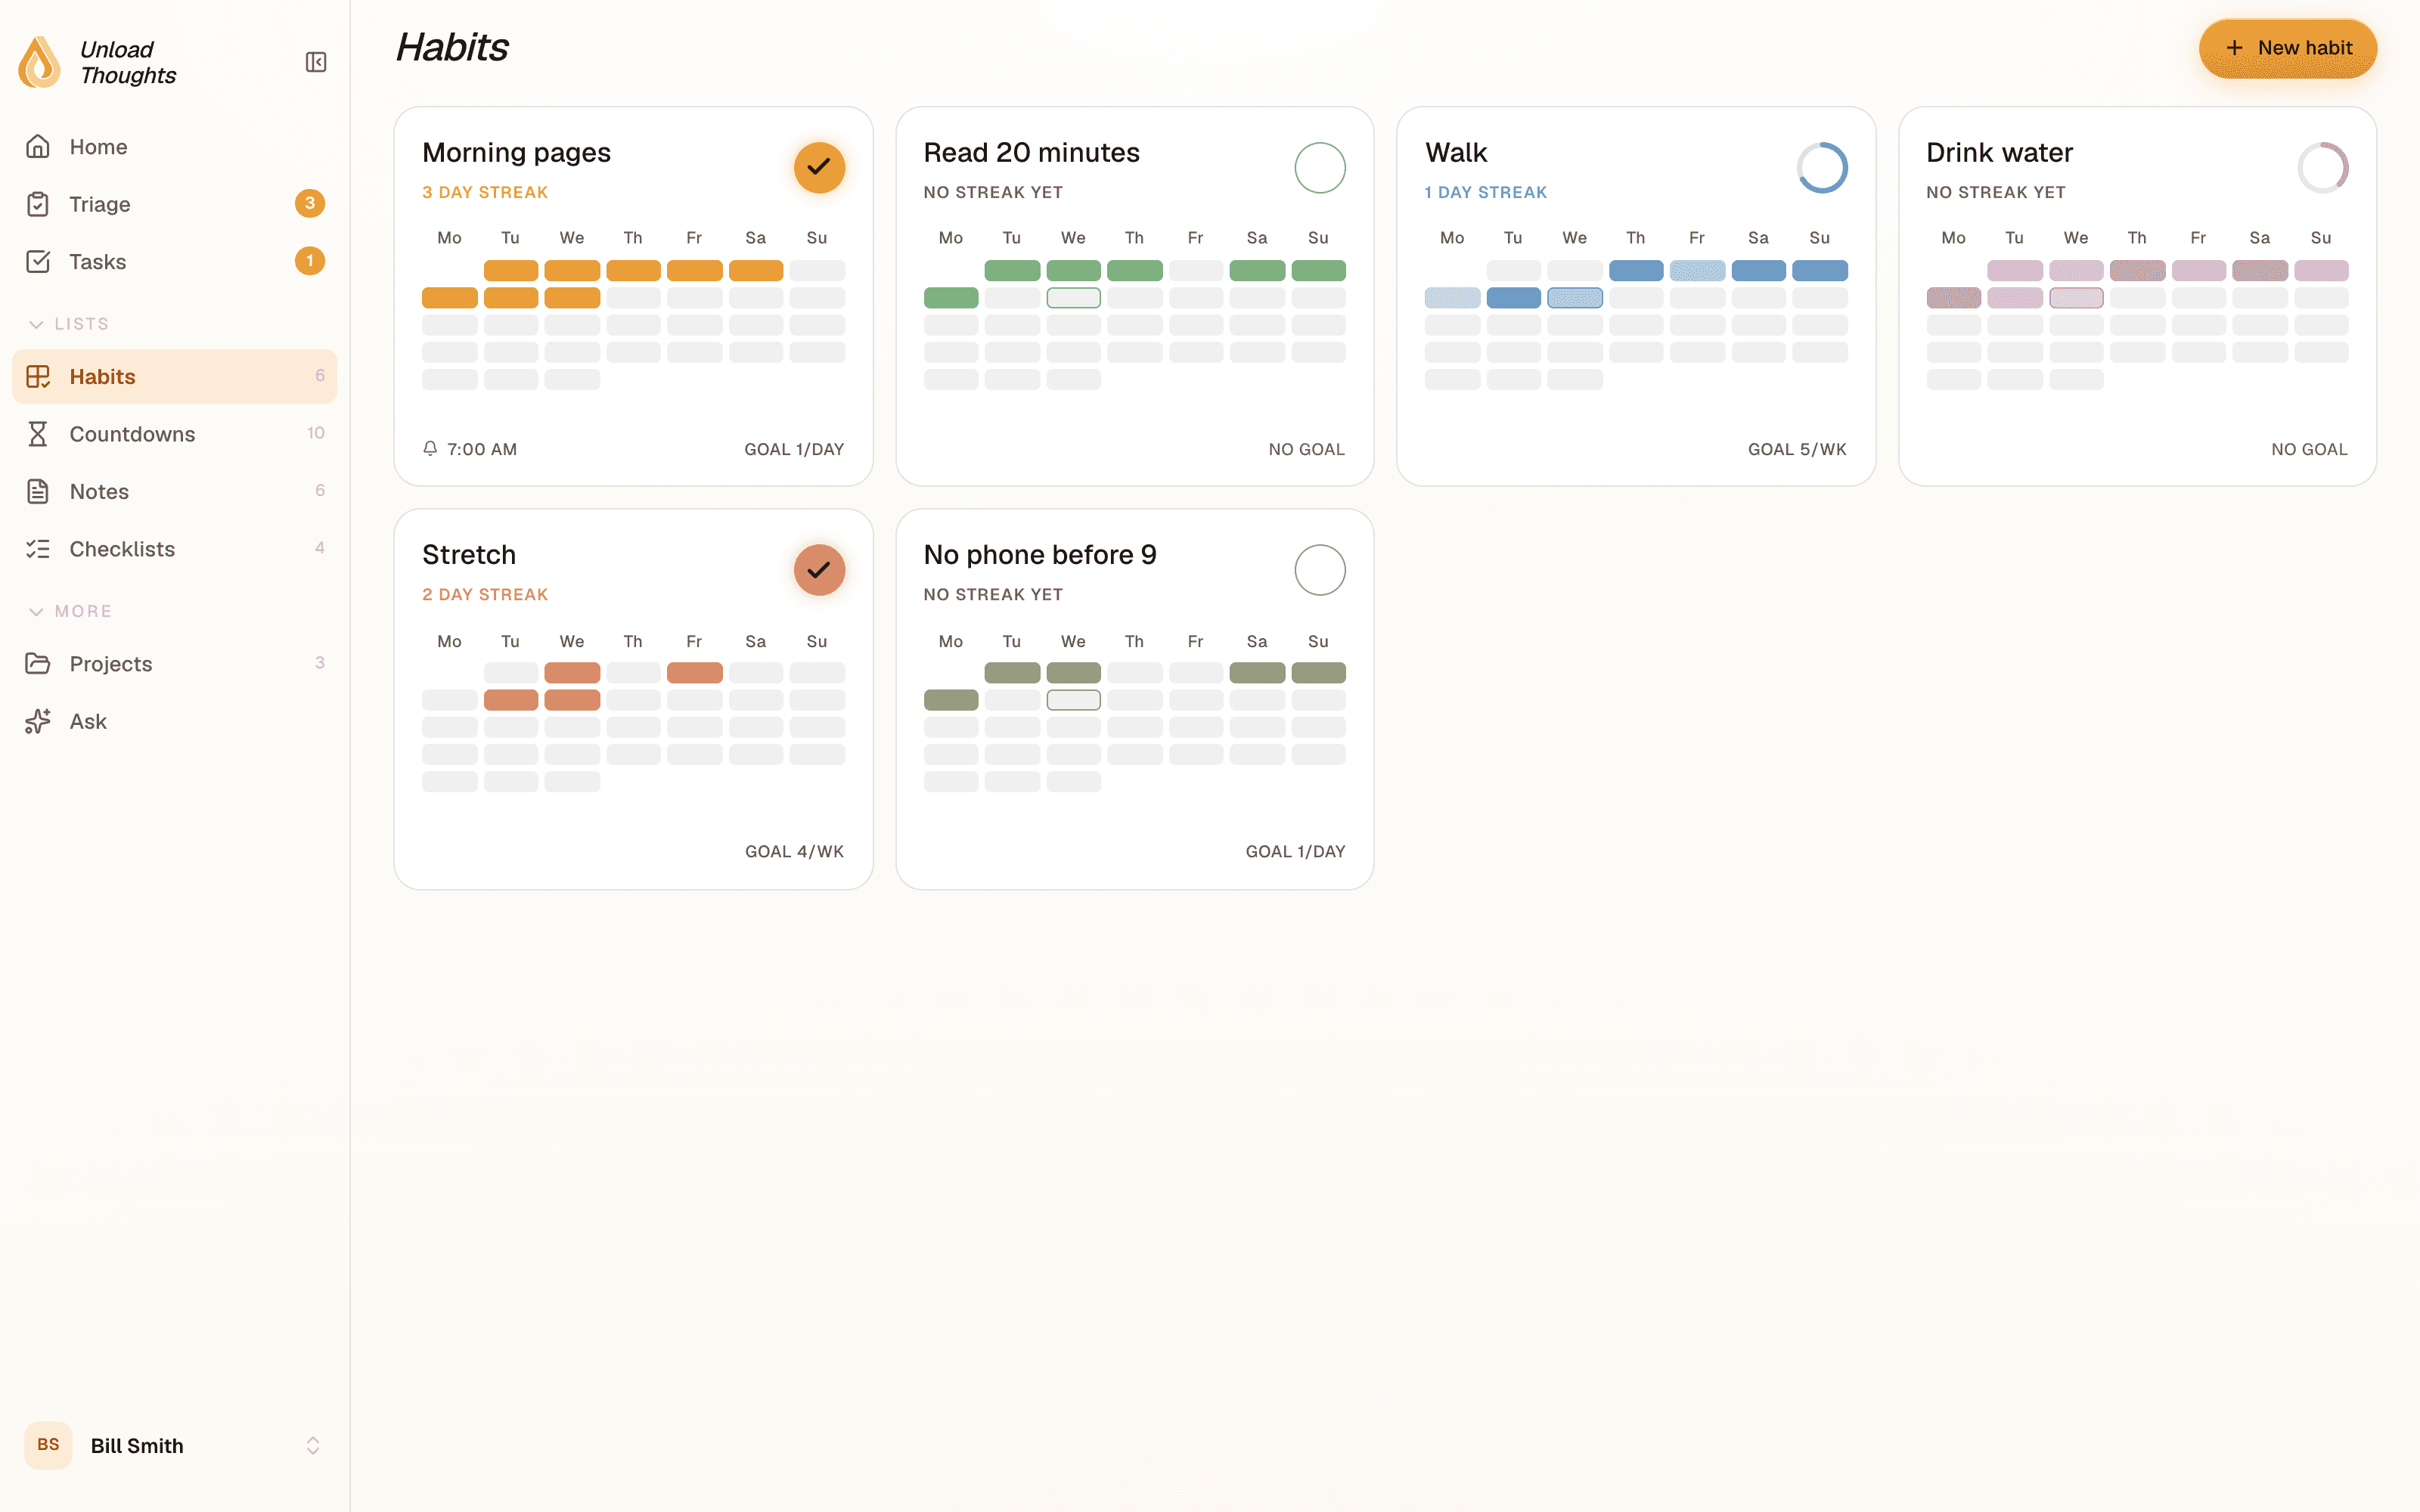
Task: Click the Countdowns hourglass icon
Action: coord(38,434)
